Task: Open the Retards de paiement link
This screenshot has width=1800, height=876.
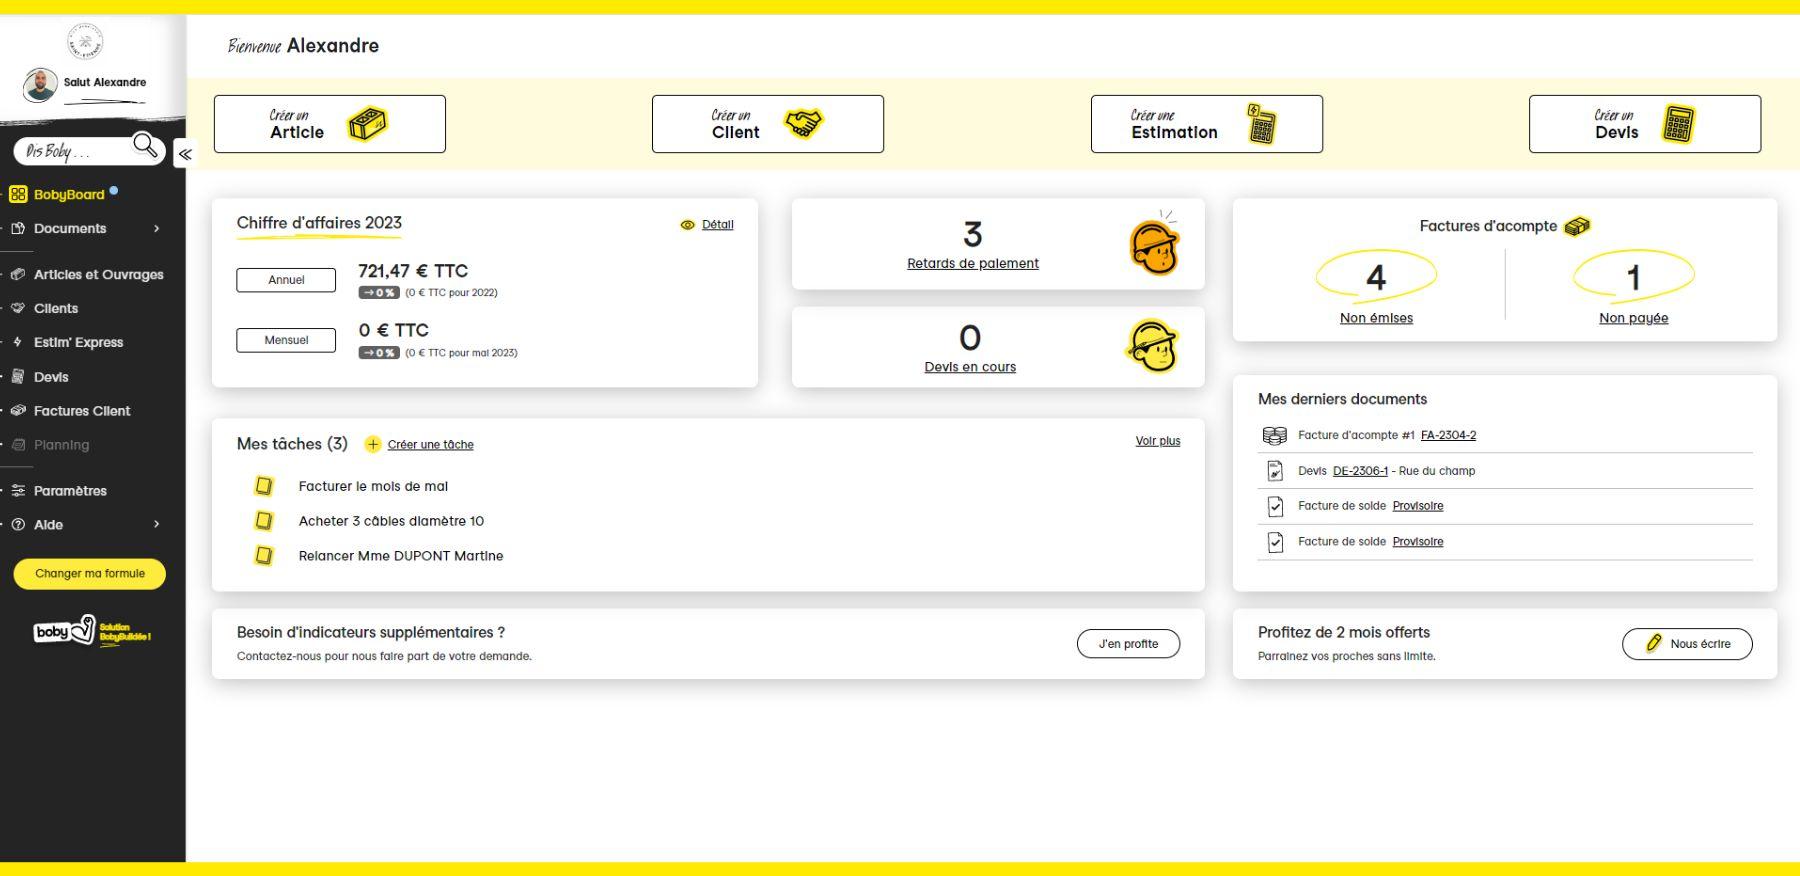Action: pos(973,263)
